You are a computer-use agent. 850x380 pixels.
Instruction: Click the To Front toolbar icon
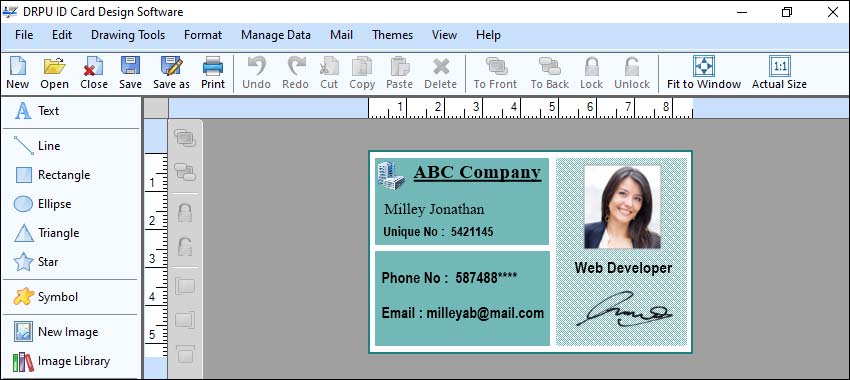click(x=496, y=66)
